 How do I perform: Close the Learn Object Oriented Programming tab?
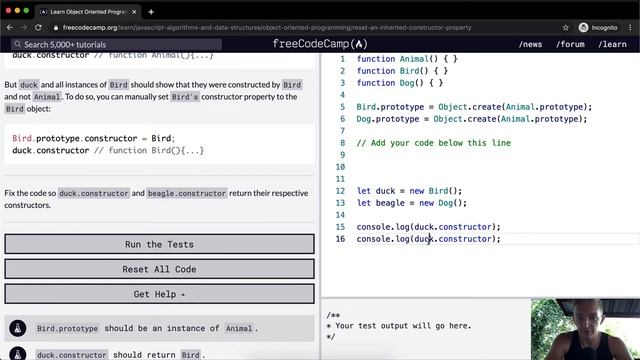coord(134,12)
